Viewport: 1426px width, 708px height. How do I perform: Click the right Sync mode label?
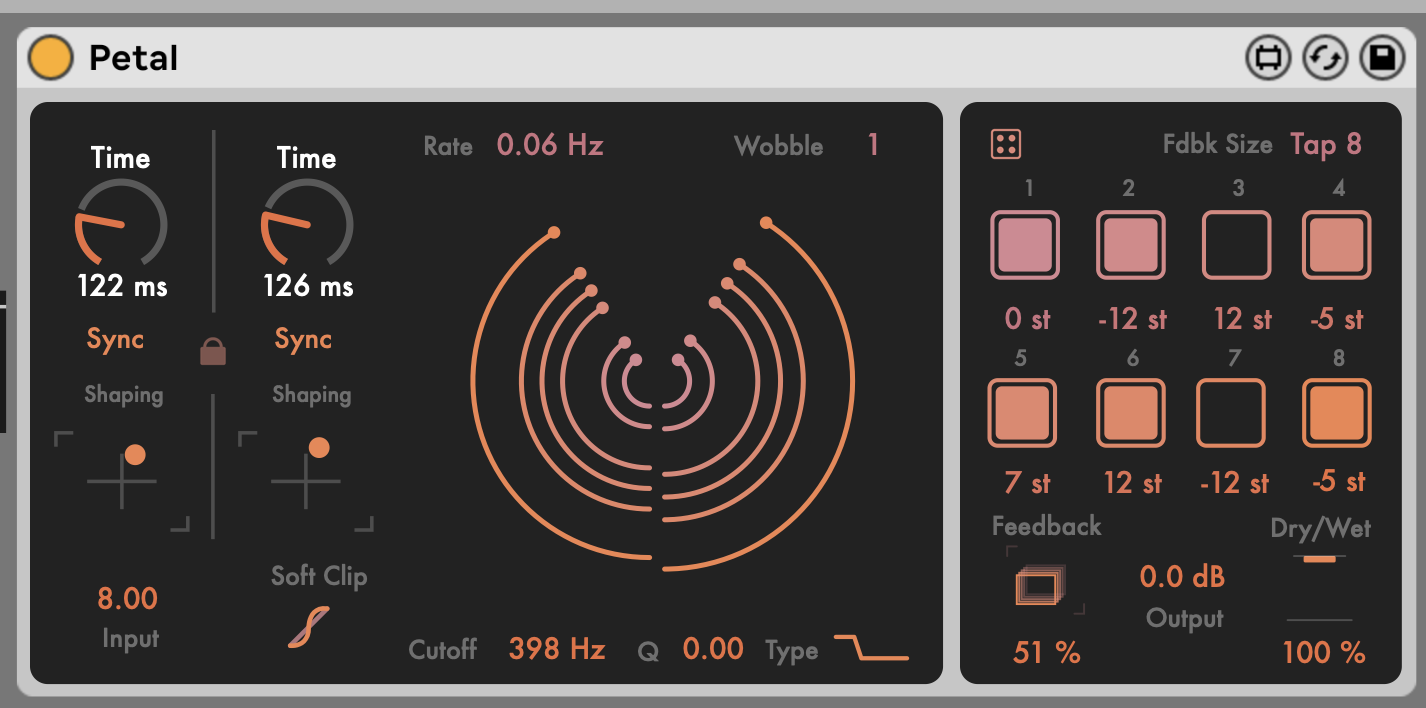click(x=303, y=340)
